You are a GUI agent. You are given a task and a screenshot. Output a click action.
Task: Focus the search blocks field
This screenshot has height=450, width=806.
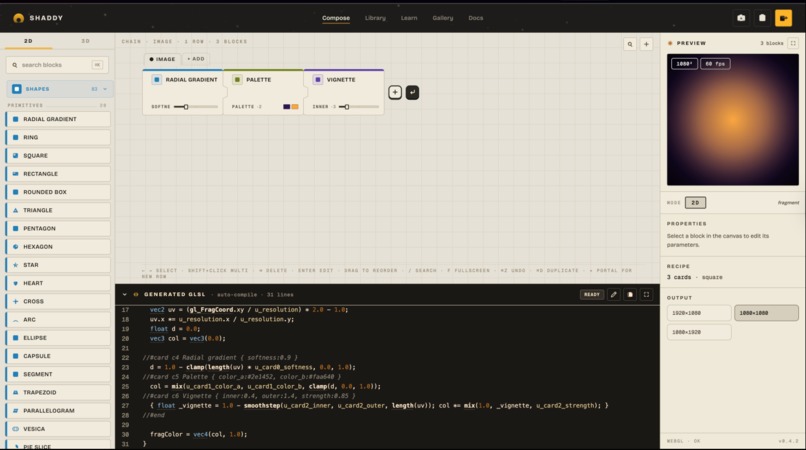pos(57,65)
